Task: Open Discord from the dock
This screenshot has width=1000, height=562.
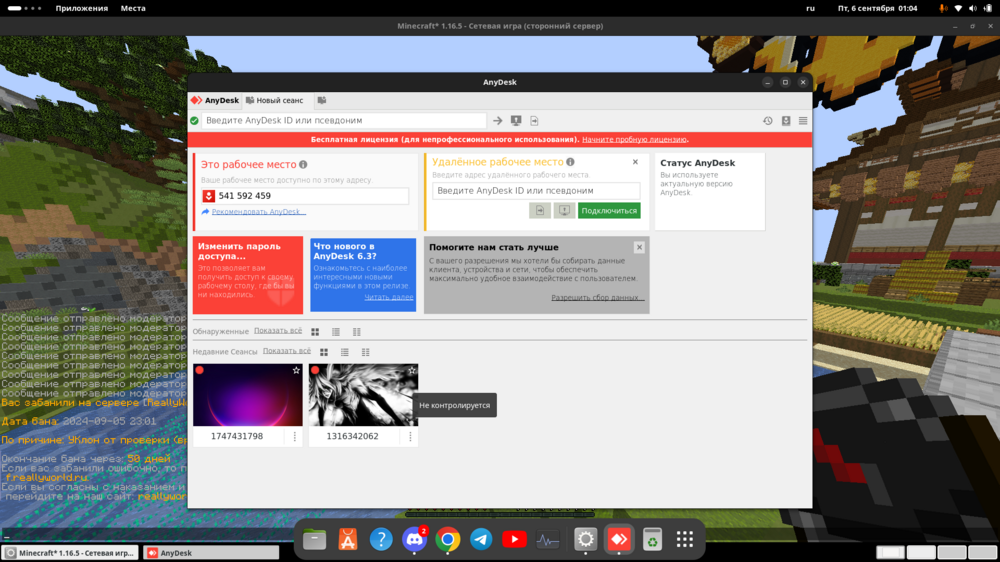Action: pos(415,540)
